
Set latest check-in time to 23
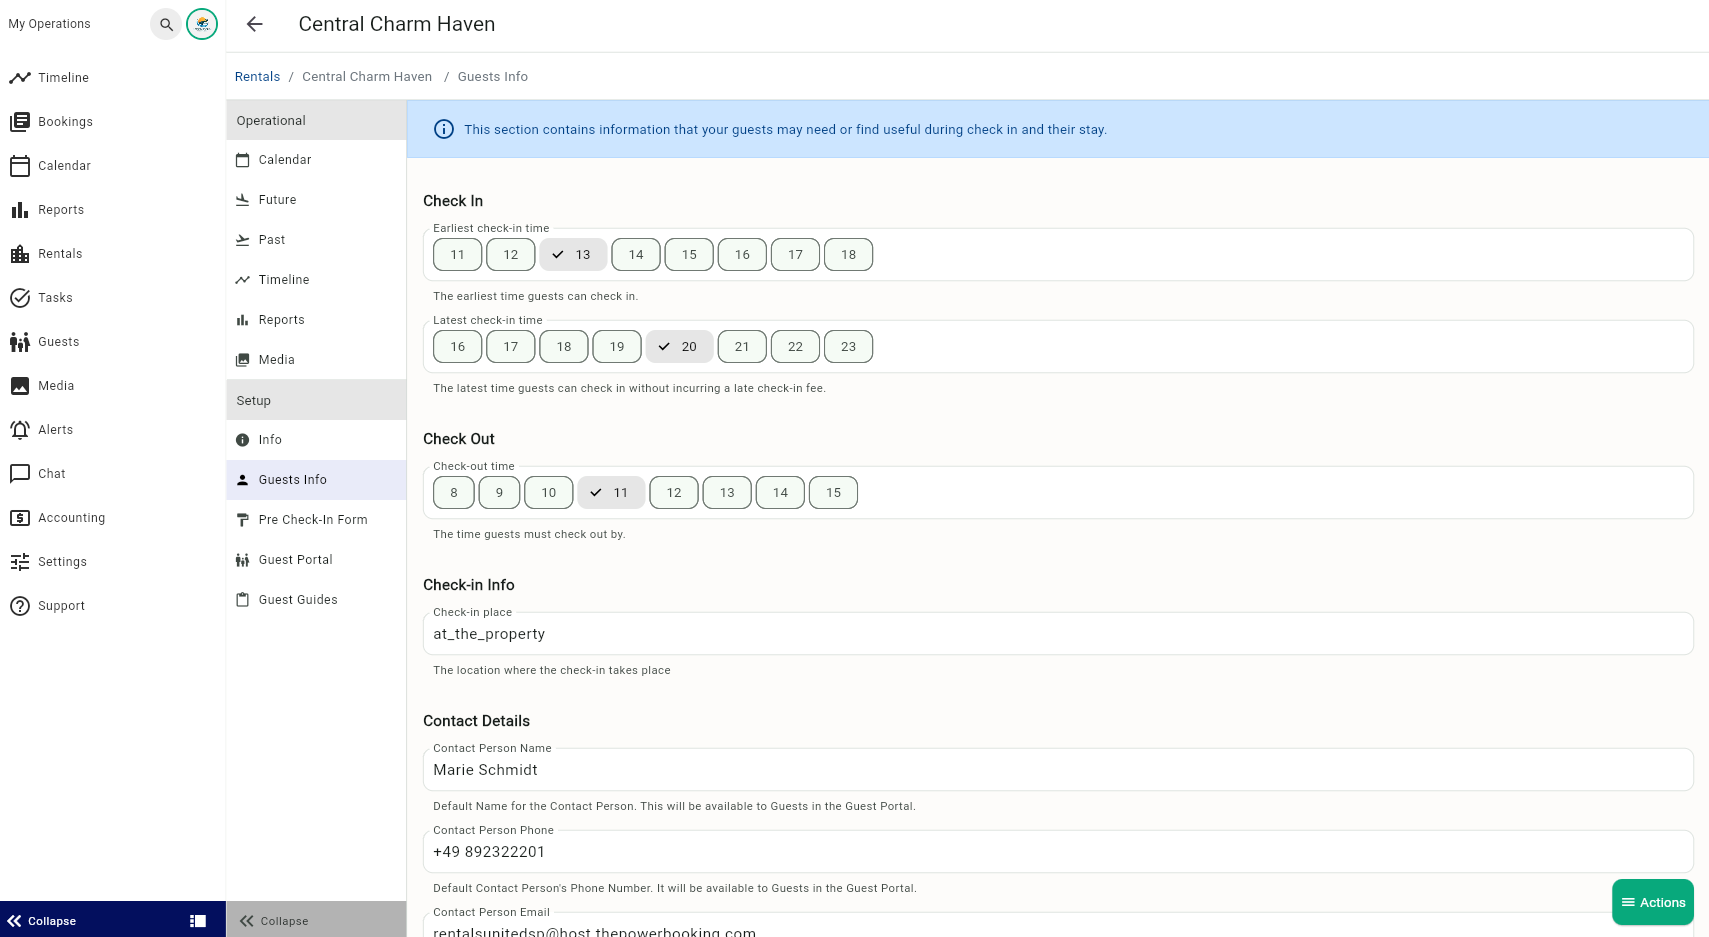pos(848,347)
